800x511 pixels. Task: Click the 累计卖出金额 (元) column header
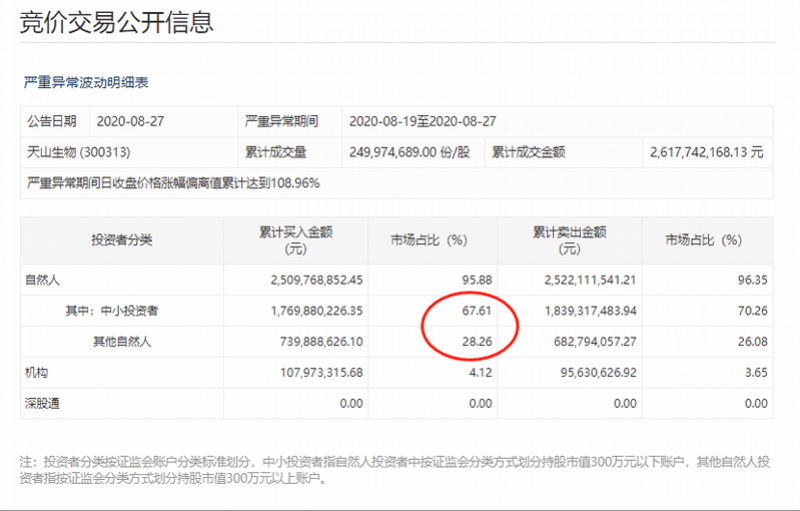570,240
